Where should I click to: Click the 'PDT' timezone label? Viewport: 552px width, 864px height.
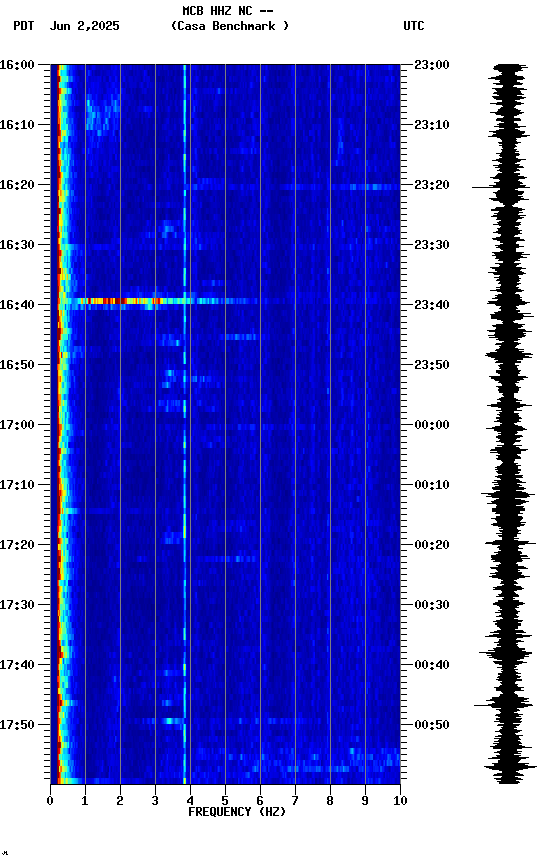tap(24, 26)
